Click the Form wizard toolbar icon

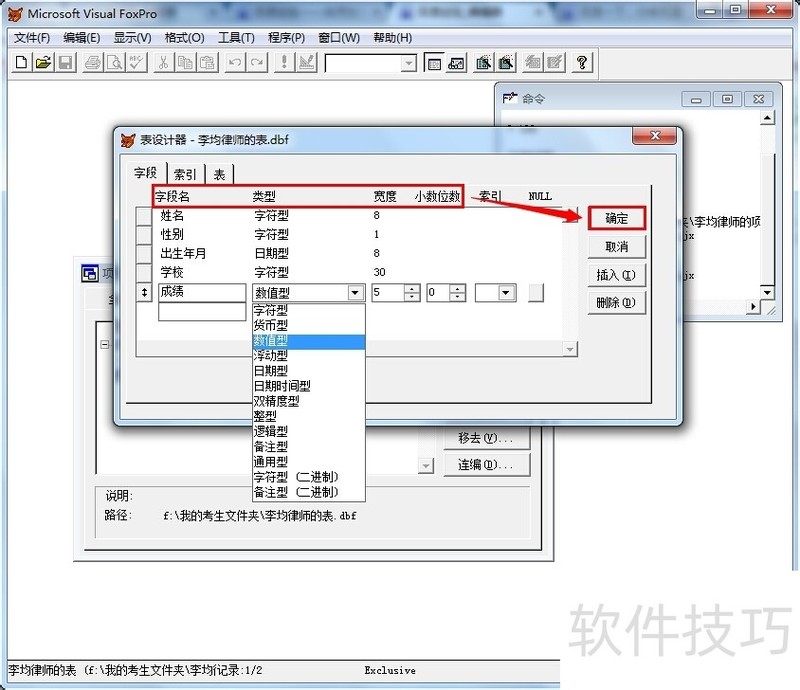[x=483, y=63]
